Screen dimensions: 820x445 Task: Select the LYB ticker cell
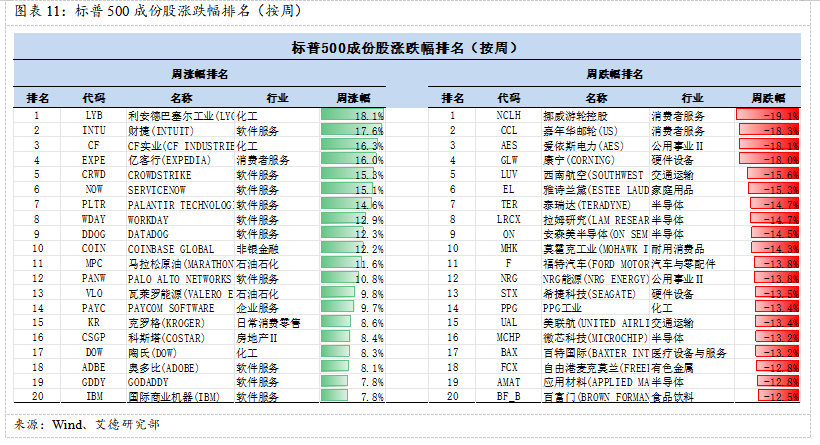94,116
